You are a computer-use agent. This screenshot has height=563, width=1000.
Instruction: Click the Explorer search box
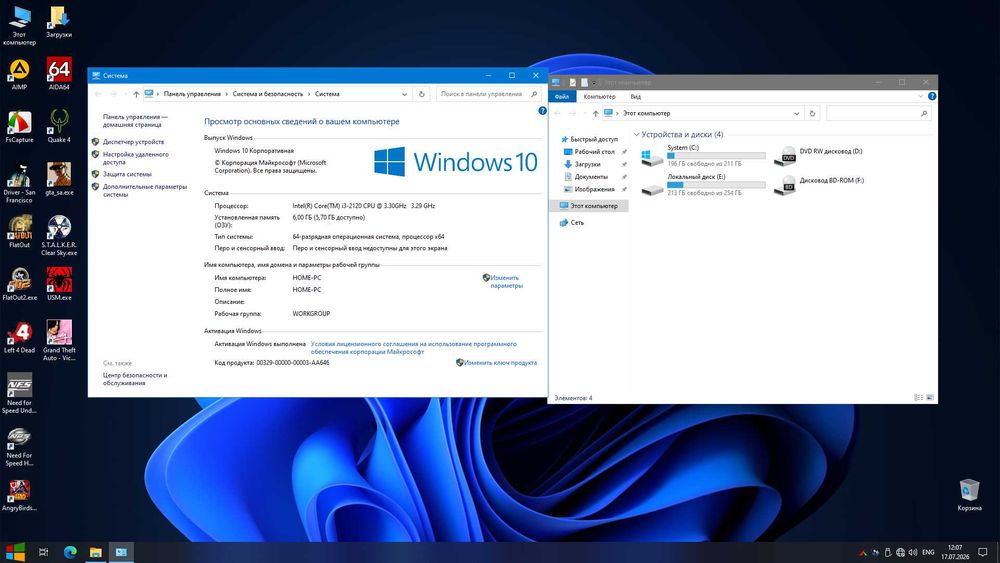879,113
